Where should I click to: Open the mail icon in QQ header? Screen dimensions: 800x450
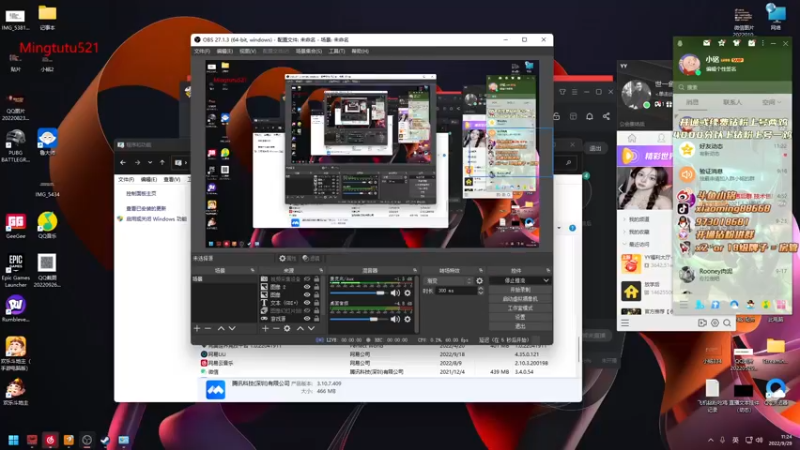[706, 43]
